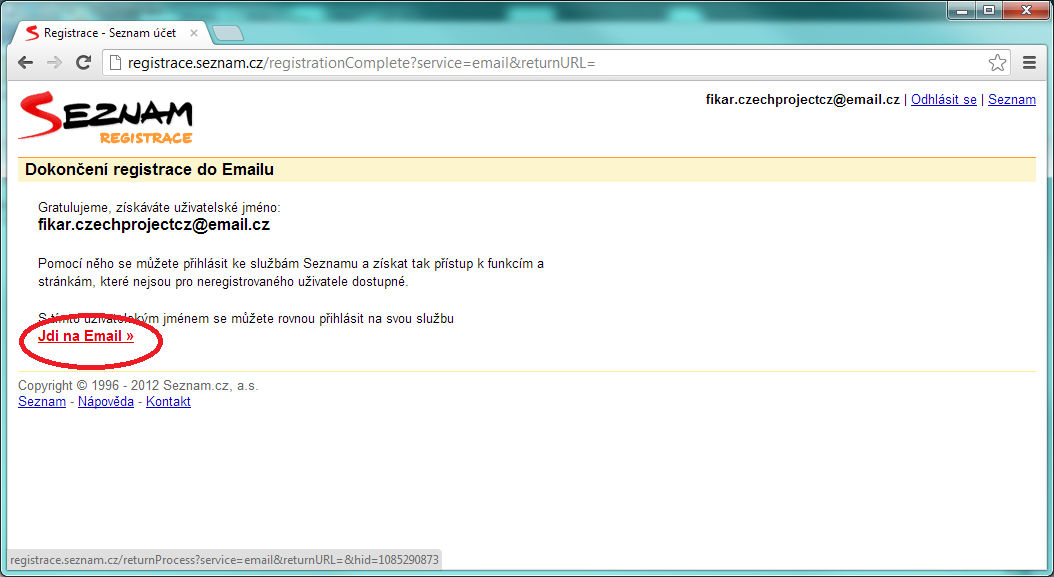Close the Registrace - Seznam účet tab
1054x577 pixels.
click(194, 33)
